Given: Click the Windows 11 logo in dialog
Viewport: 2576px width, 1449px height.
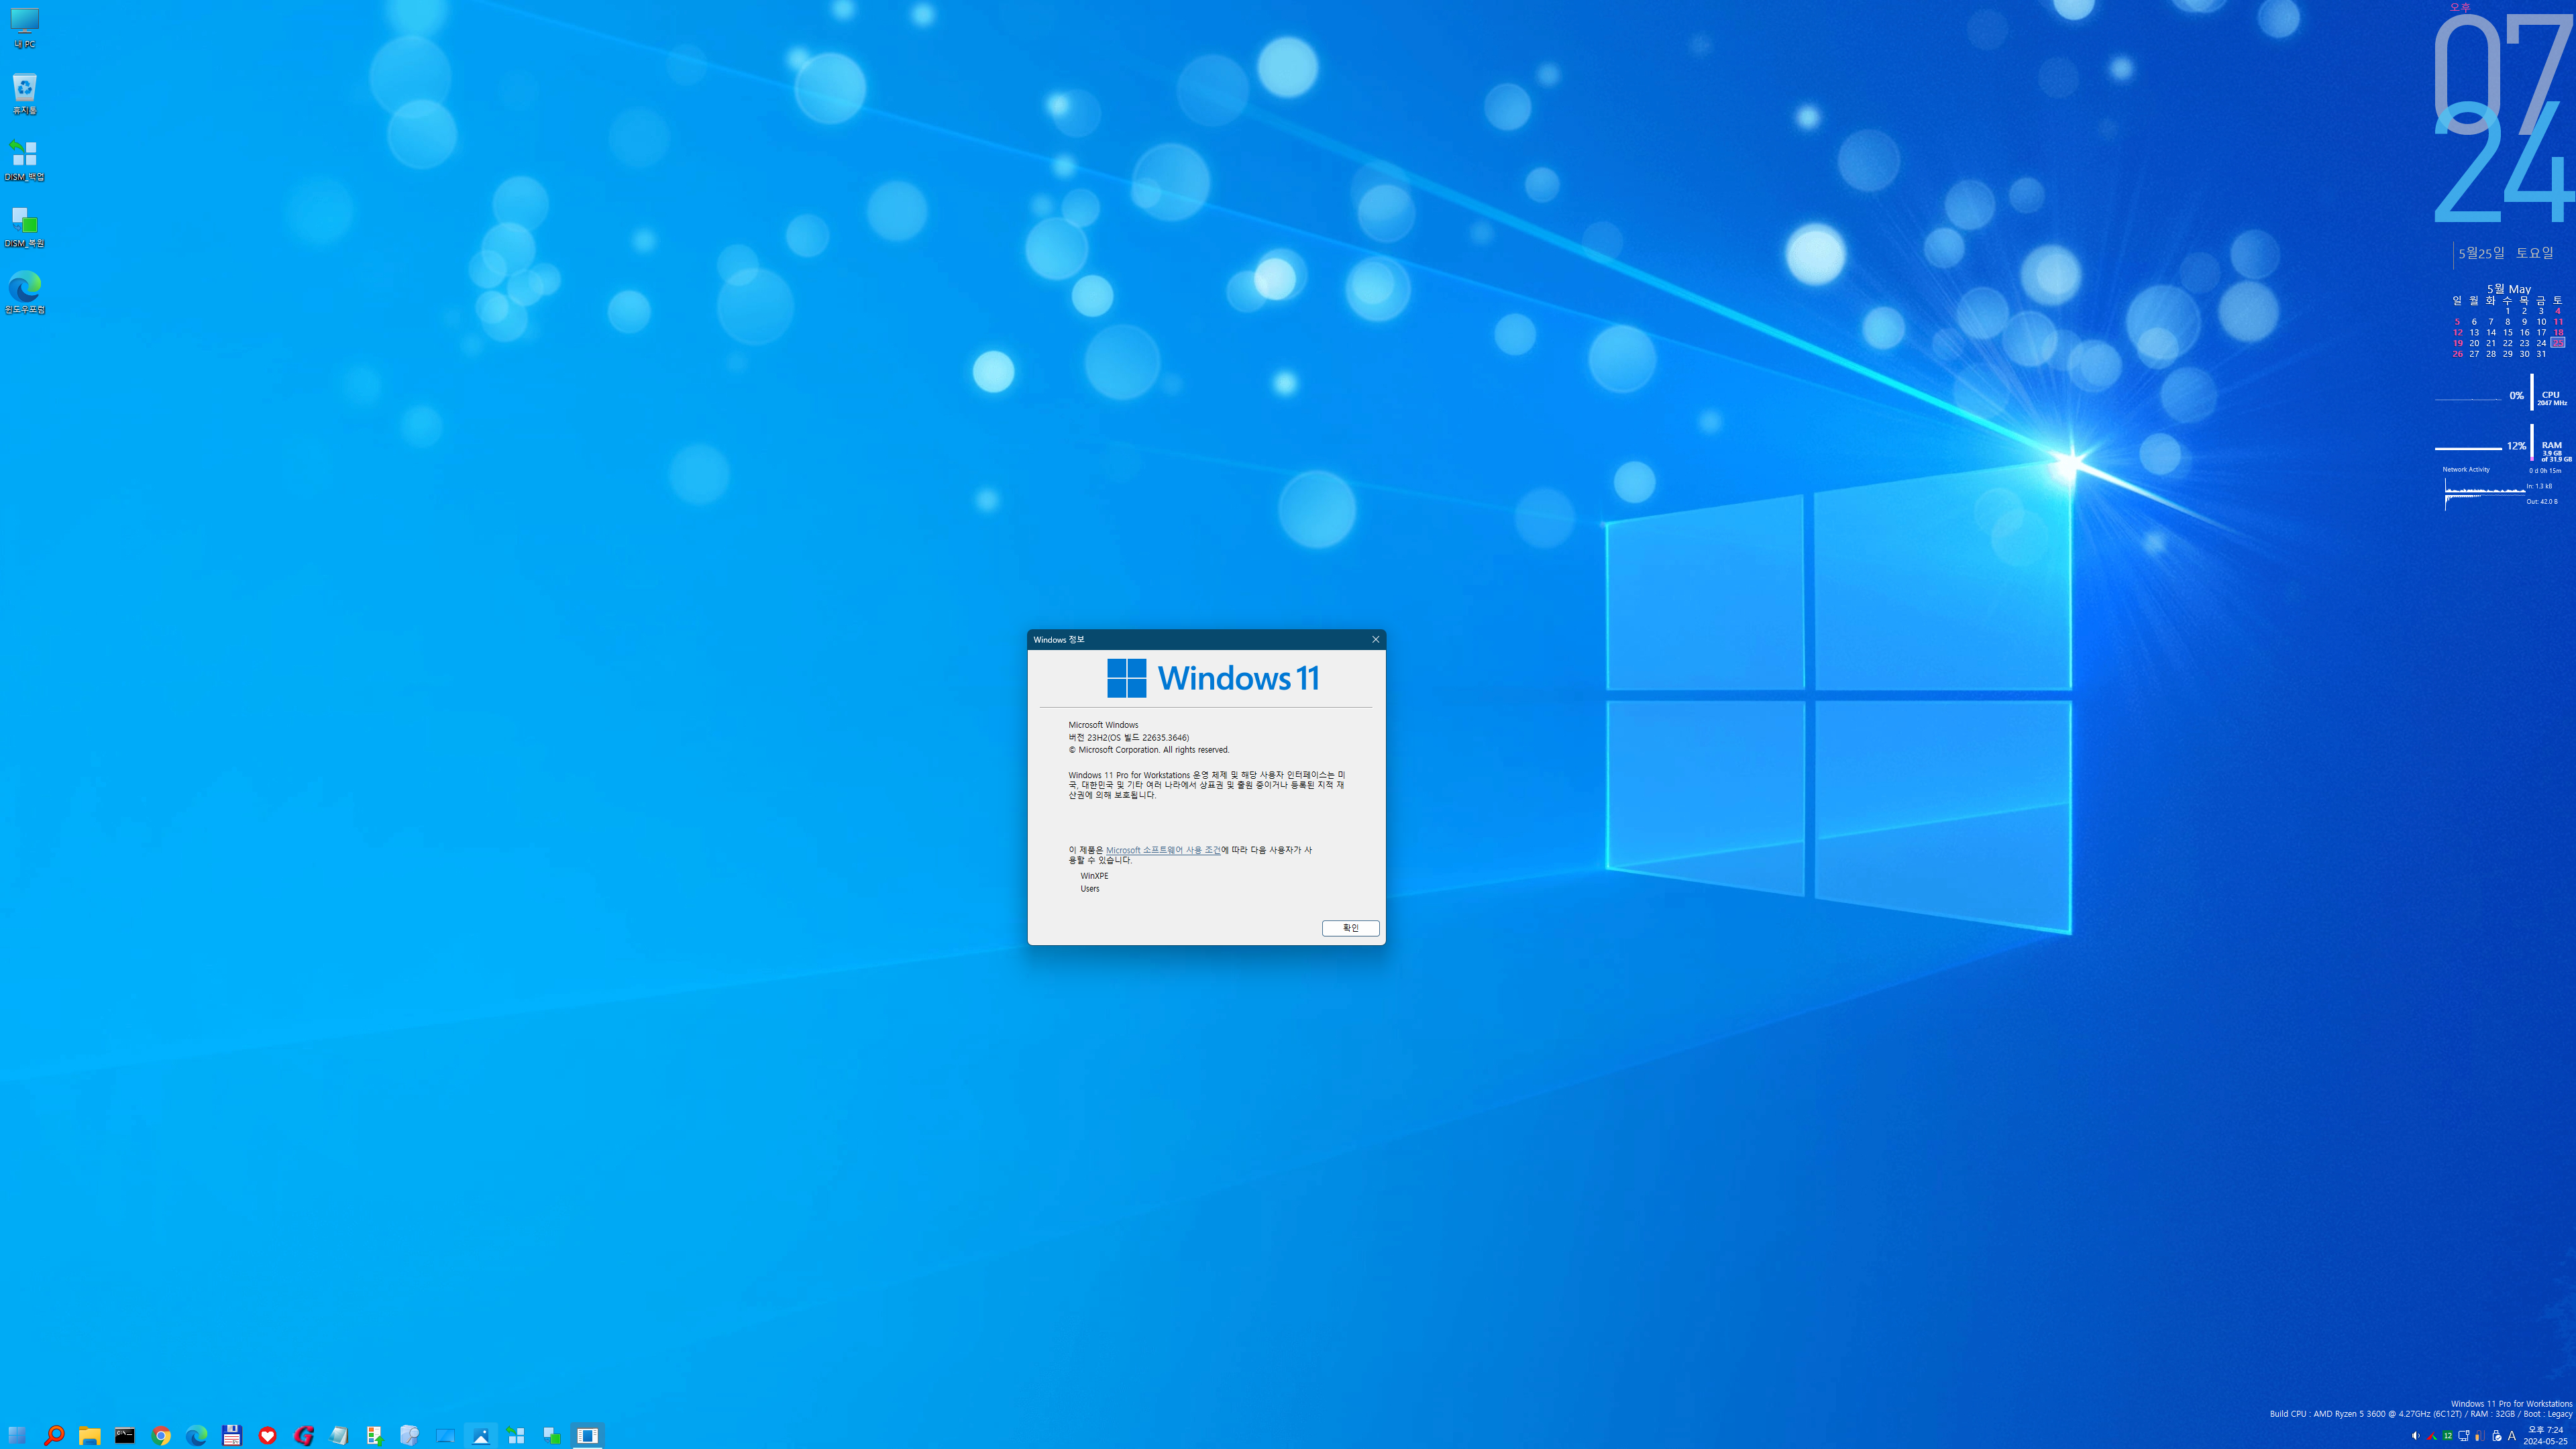Looking at the screenshot, I should pos(1213,678).
